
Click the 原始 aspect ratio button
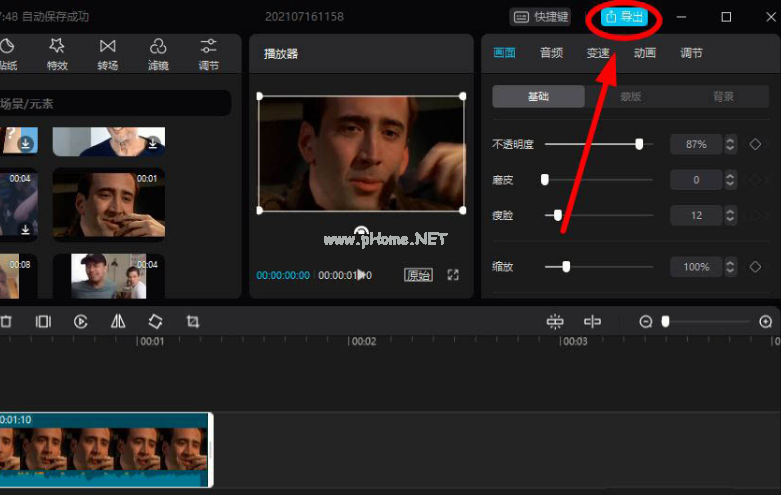tap(418, 275)
